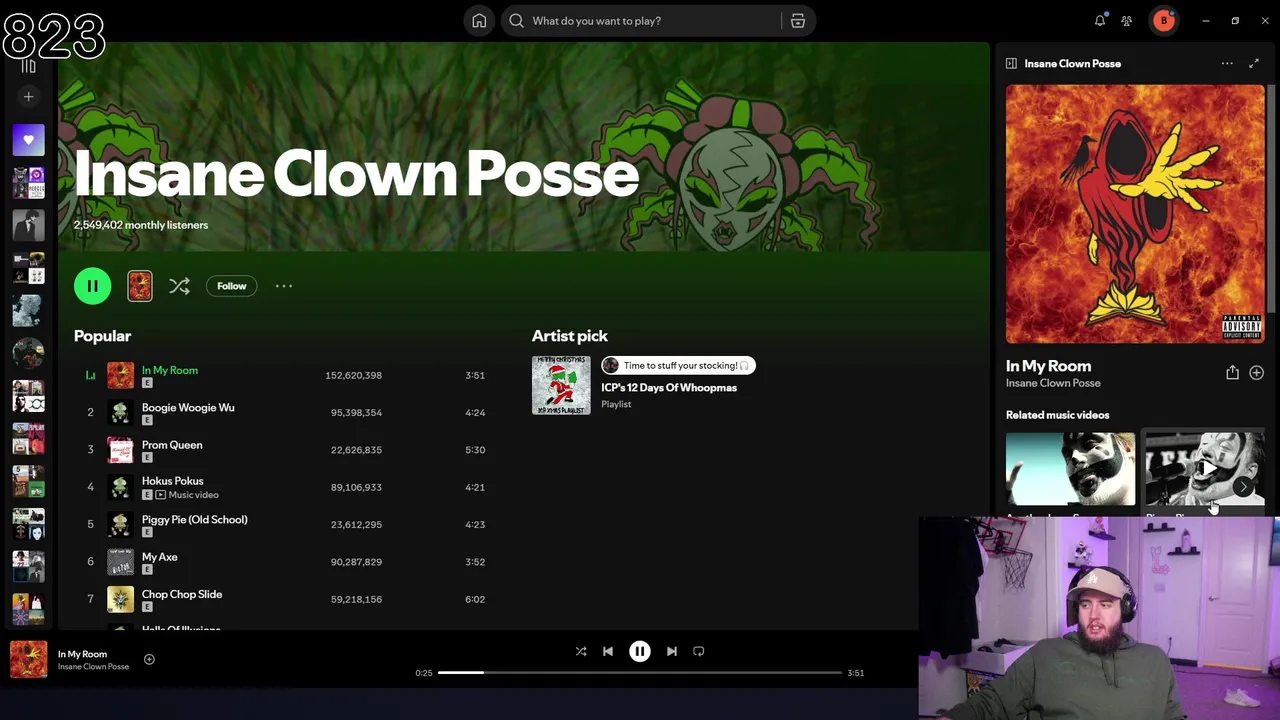The height and width of the screenshot is (720, 1280).
Task: Open Friend Activity icon
Action: click(1127, 21)
